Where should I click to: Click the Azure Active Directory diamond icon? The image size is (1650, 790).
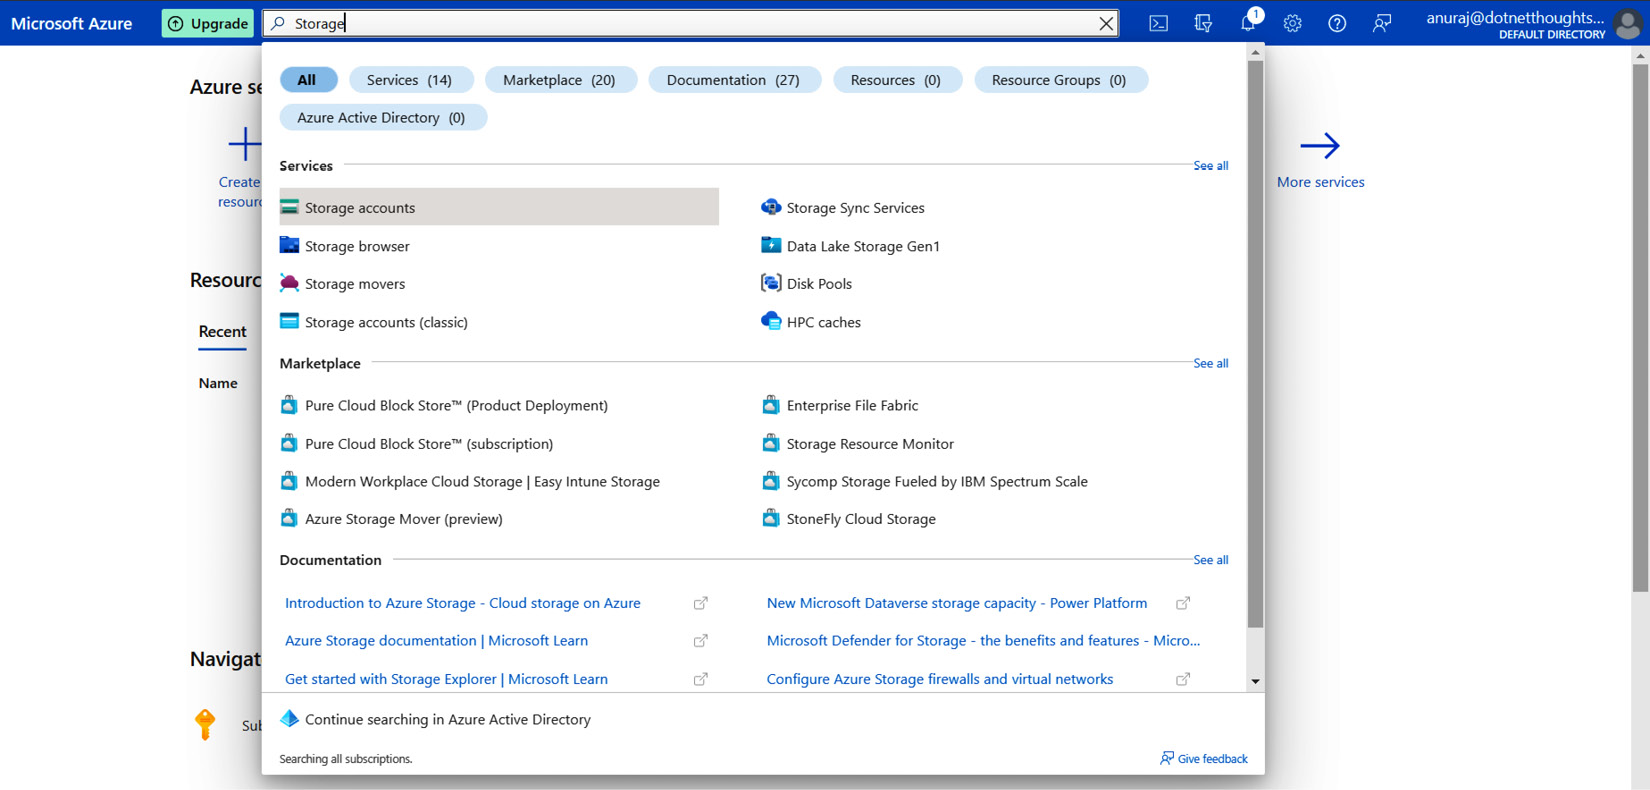tap(289, 719)
